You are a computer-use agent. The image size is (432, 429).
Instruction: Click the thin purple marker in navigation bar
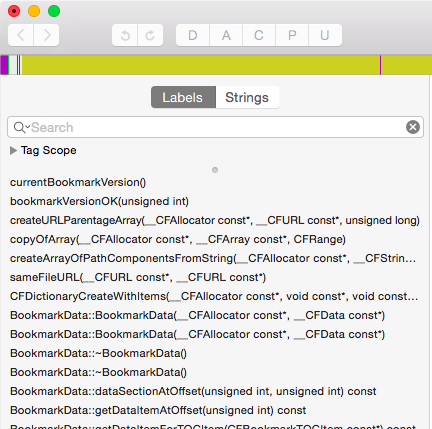pyautogui.click(x=380, y=65)
